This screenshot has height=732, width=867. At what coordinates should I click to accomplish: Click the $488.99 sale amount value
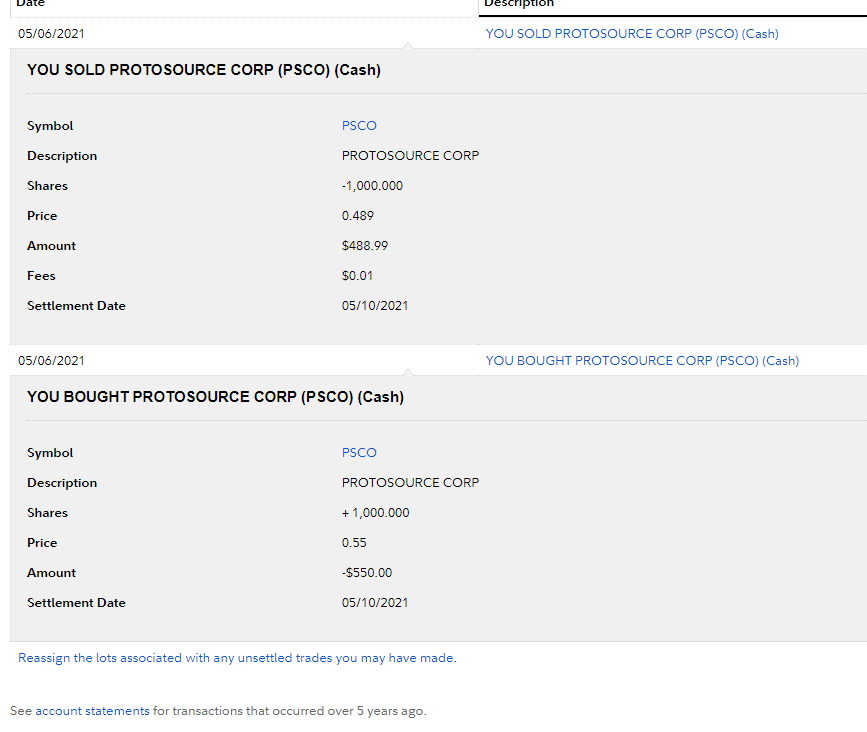pos(365,246)
